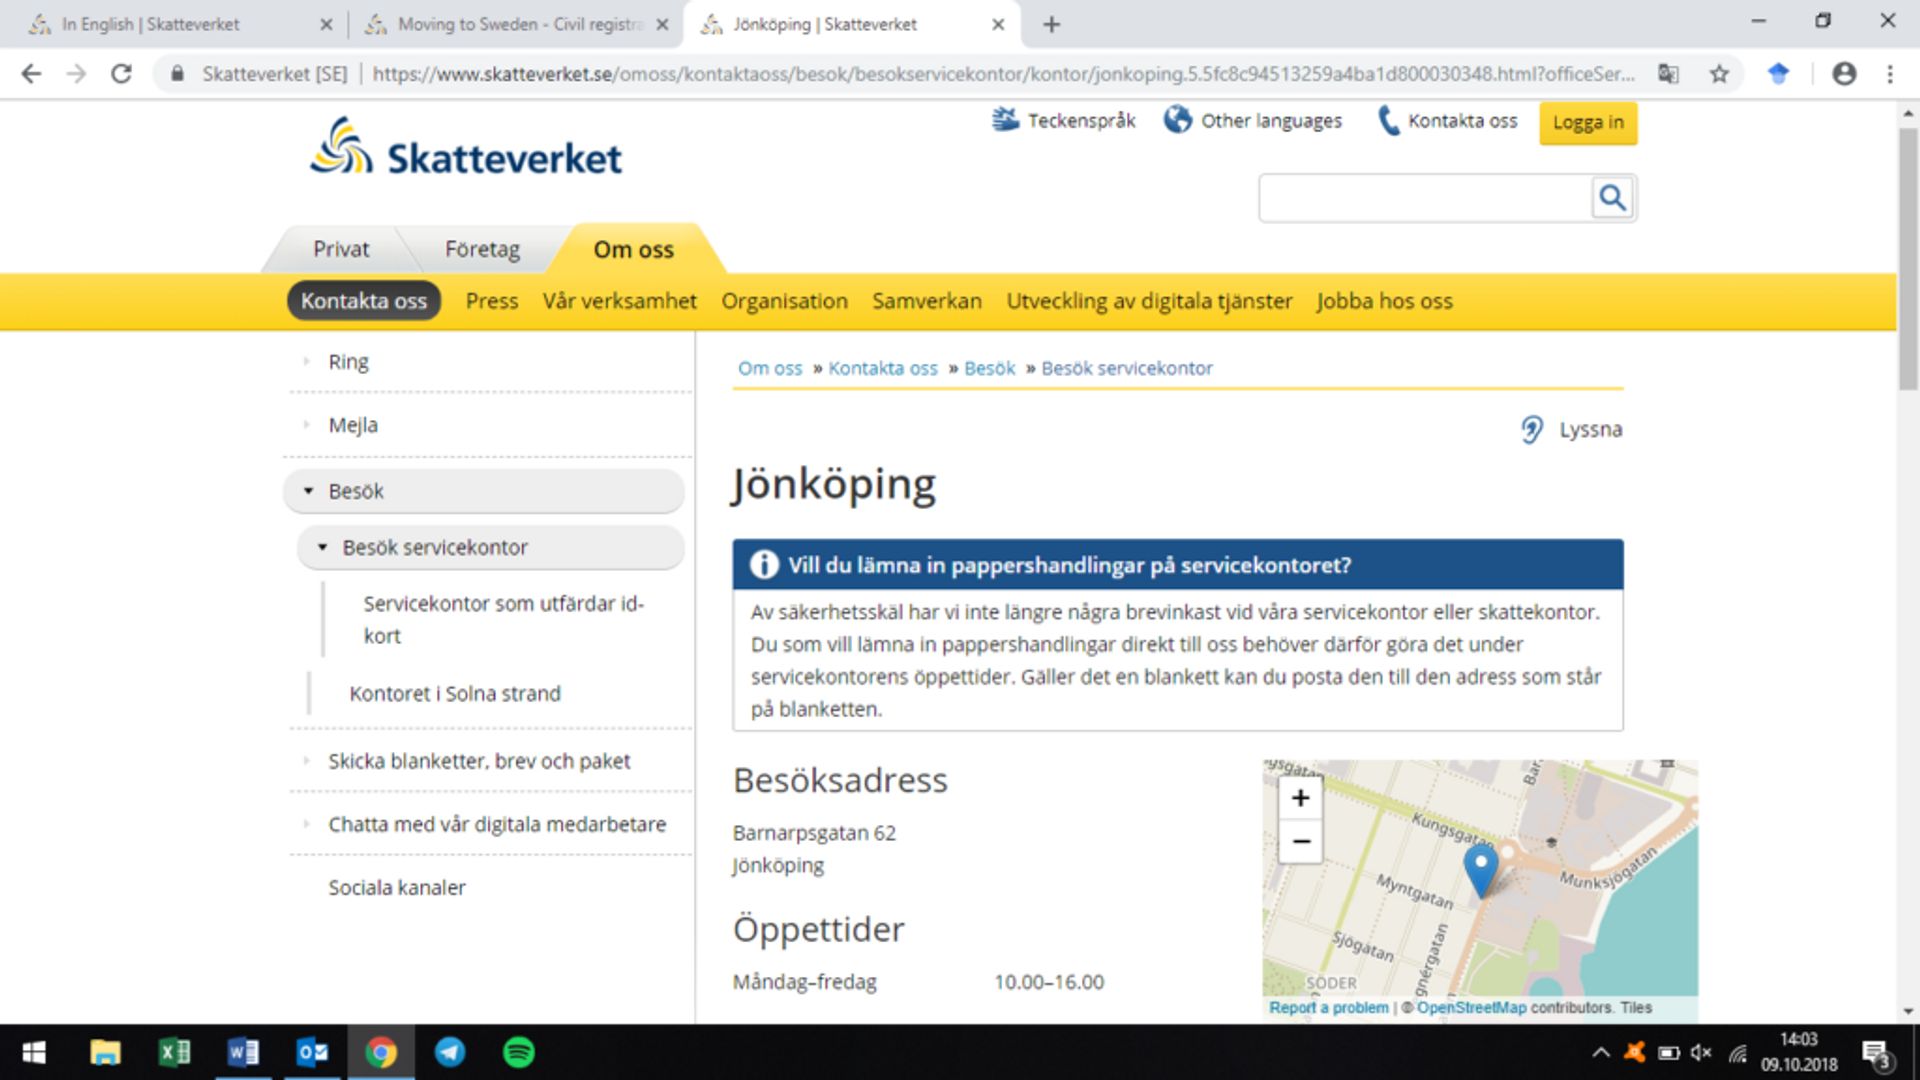Open Servicekontor som utfärdar id-kort
The image size is (1920, 1080).
tap(504, 619)
